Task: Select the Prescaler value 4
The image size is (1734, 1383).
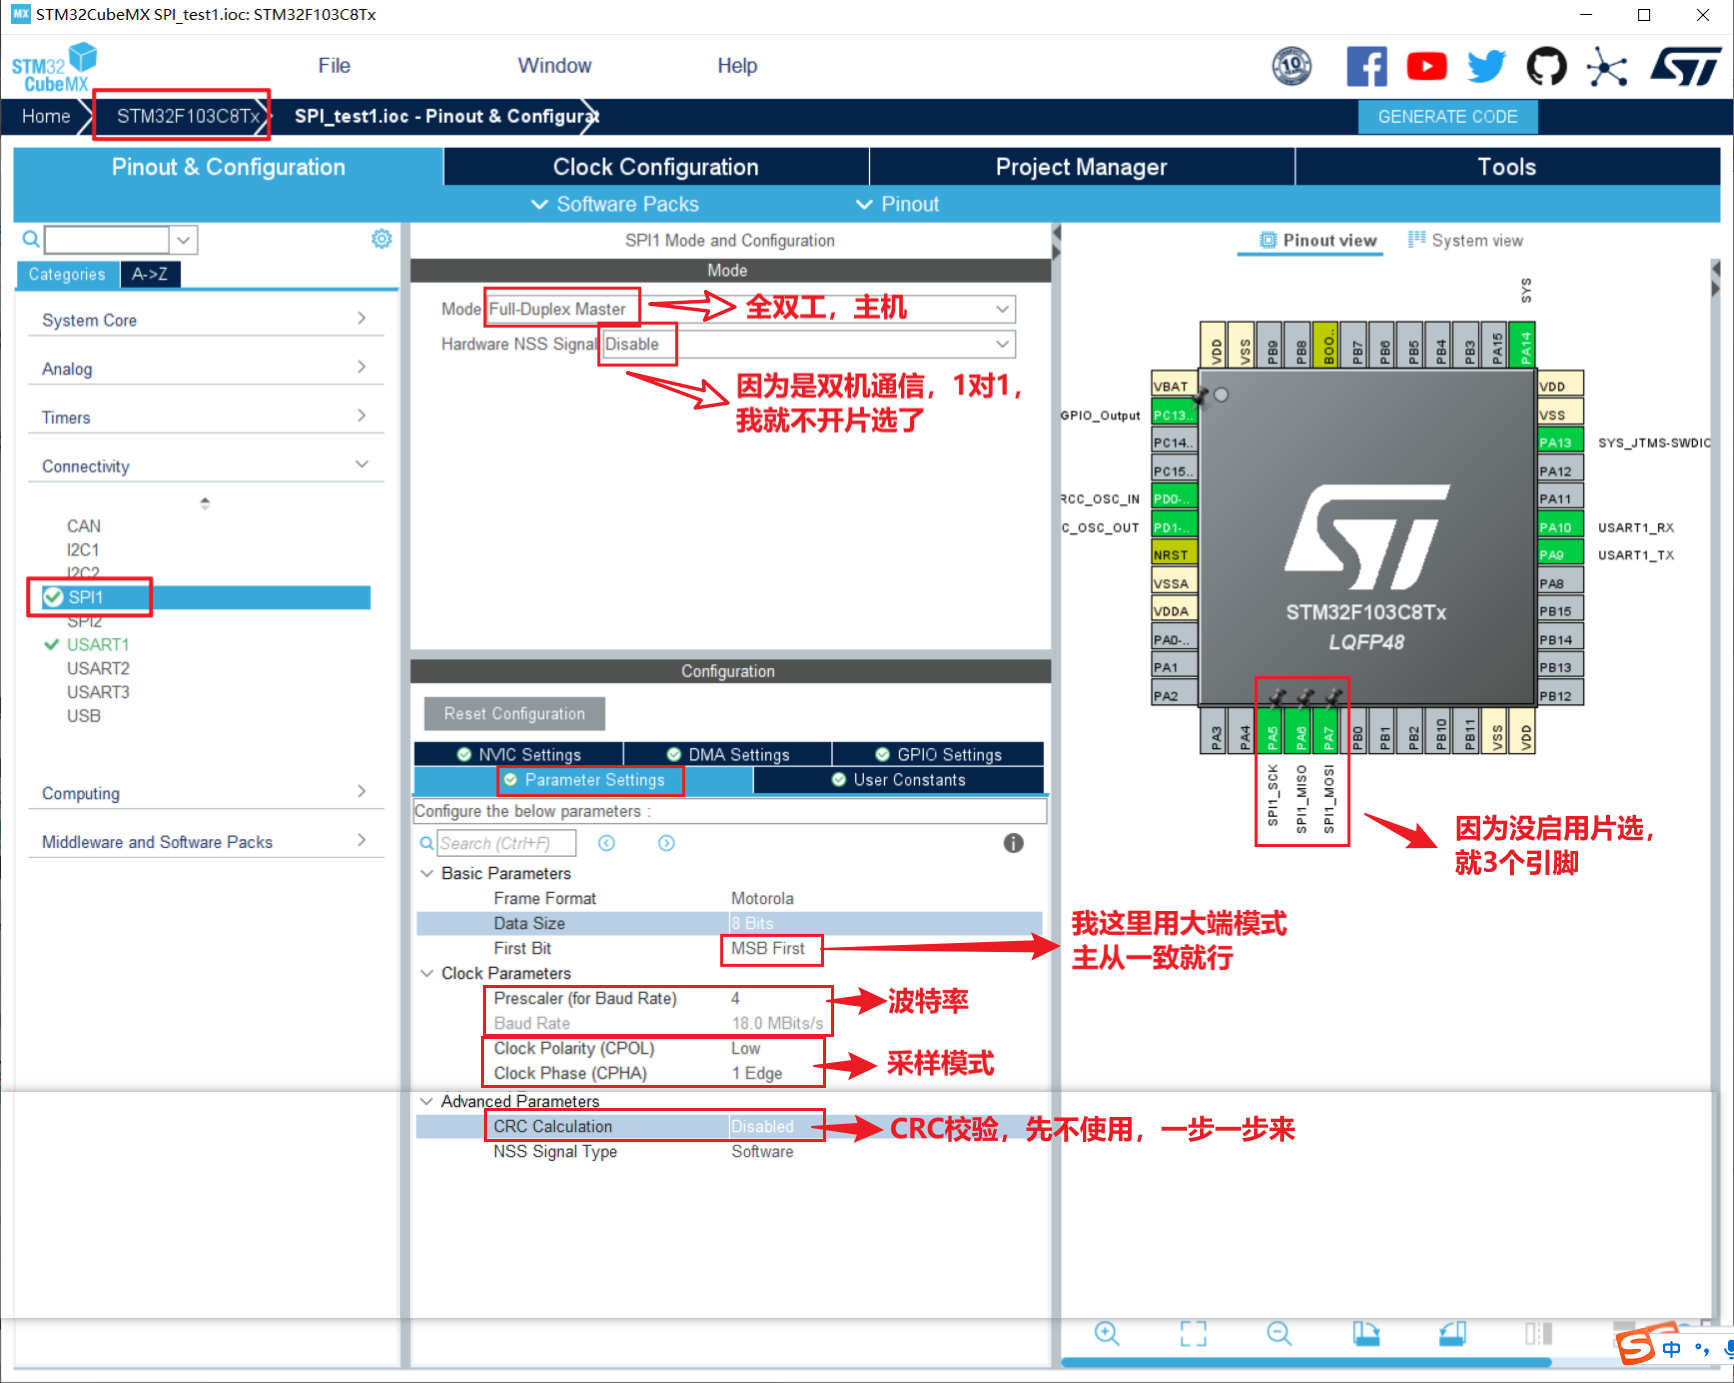Action: pyautogui.click(x=736, y=998)
